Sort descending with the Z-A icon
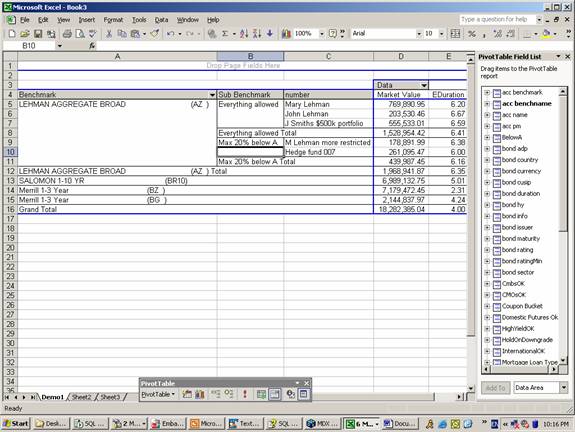This screenshot has height=432, width=575. pyautogui.click(x=257, y=34)
